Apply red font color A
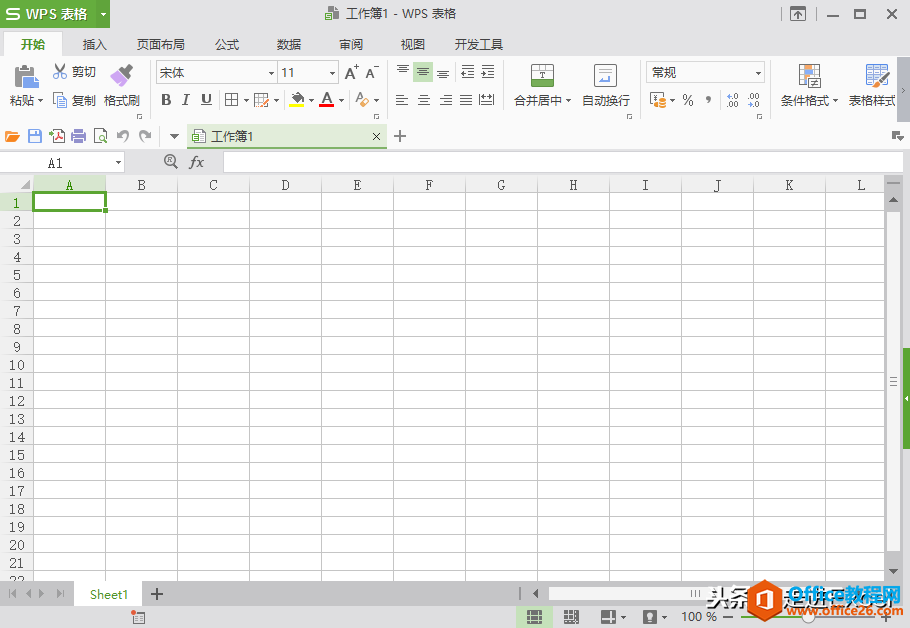Screen dimensions: 910x628 (x=327, y=100)
